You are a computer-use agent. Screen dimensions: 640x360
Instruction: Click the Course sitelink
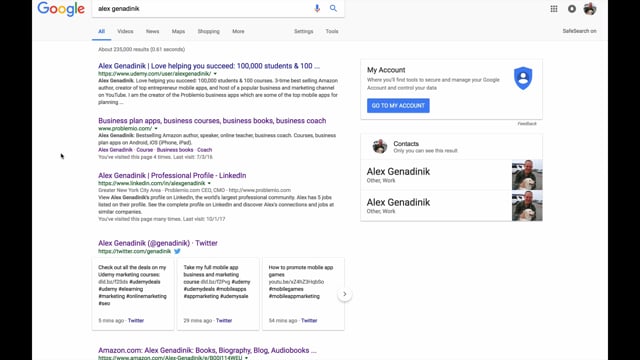click(x=144, y=150)
